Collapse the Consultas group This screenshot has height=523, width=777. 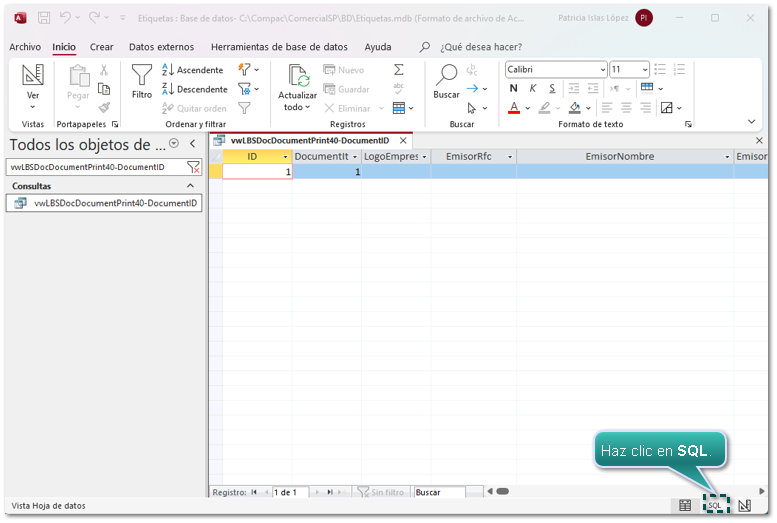click(x=191, y=186)
